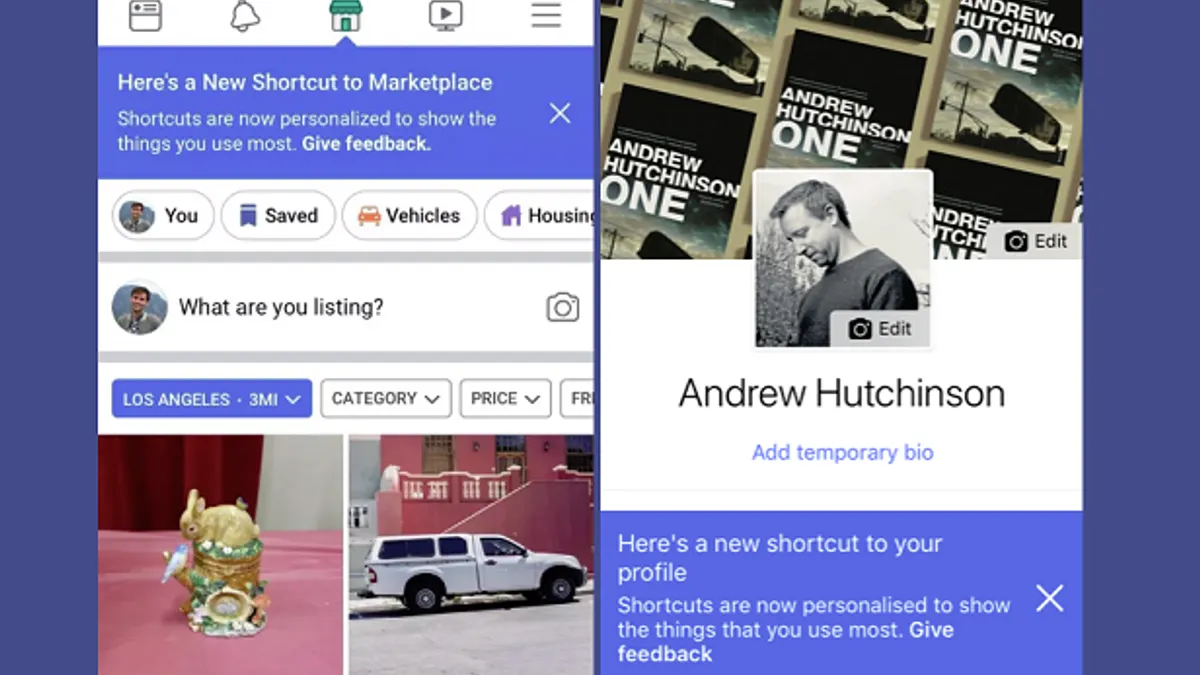Close the profile shortcut banner

click(x=1049, y=599)
